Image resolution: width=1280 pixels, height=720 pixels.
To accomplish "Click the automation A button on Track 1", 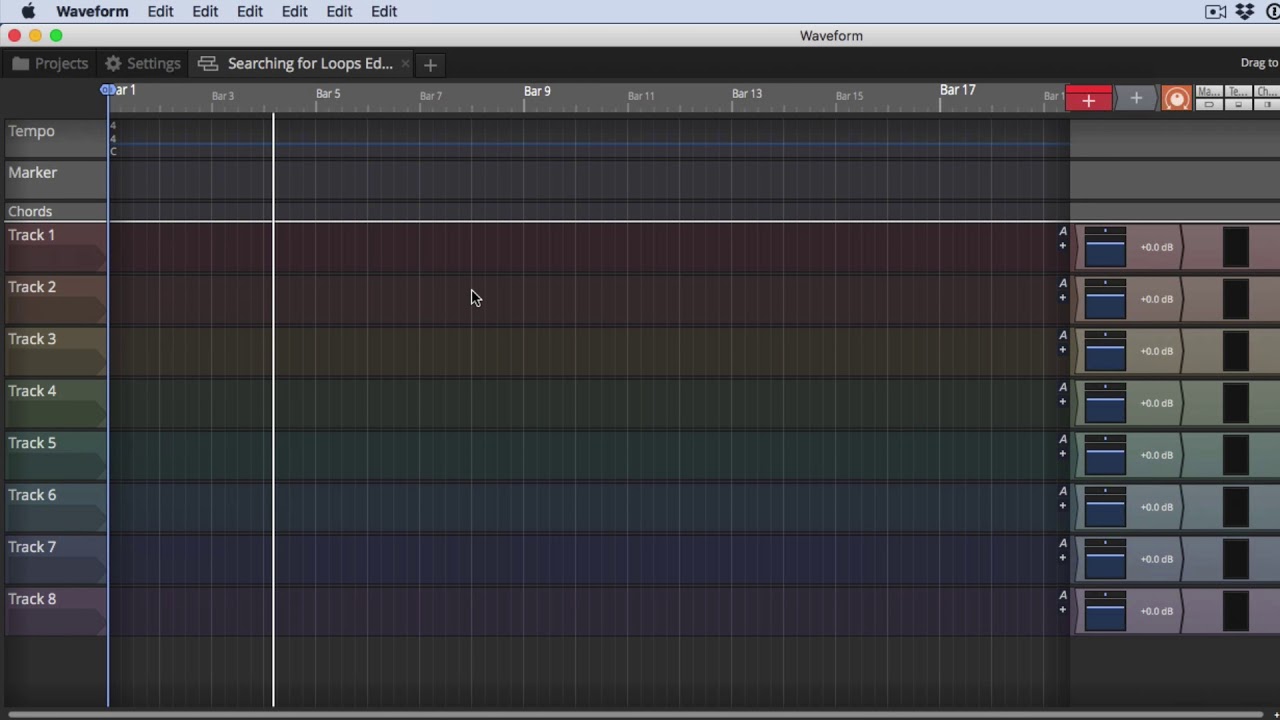I will [x=1063, y=231].
